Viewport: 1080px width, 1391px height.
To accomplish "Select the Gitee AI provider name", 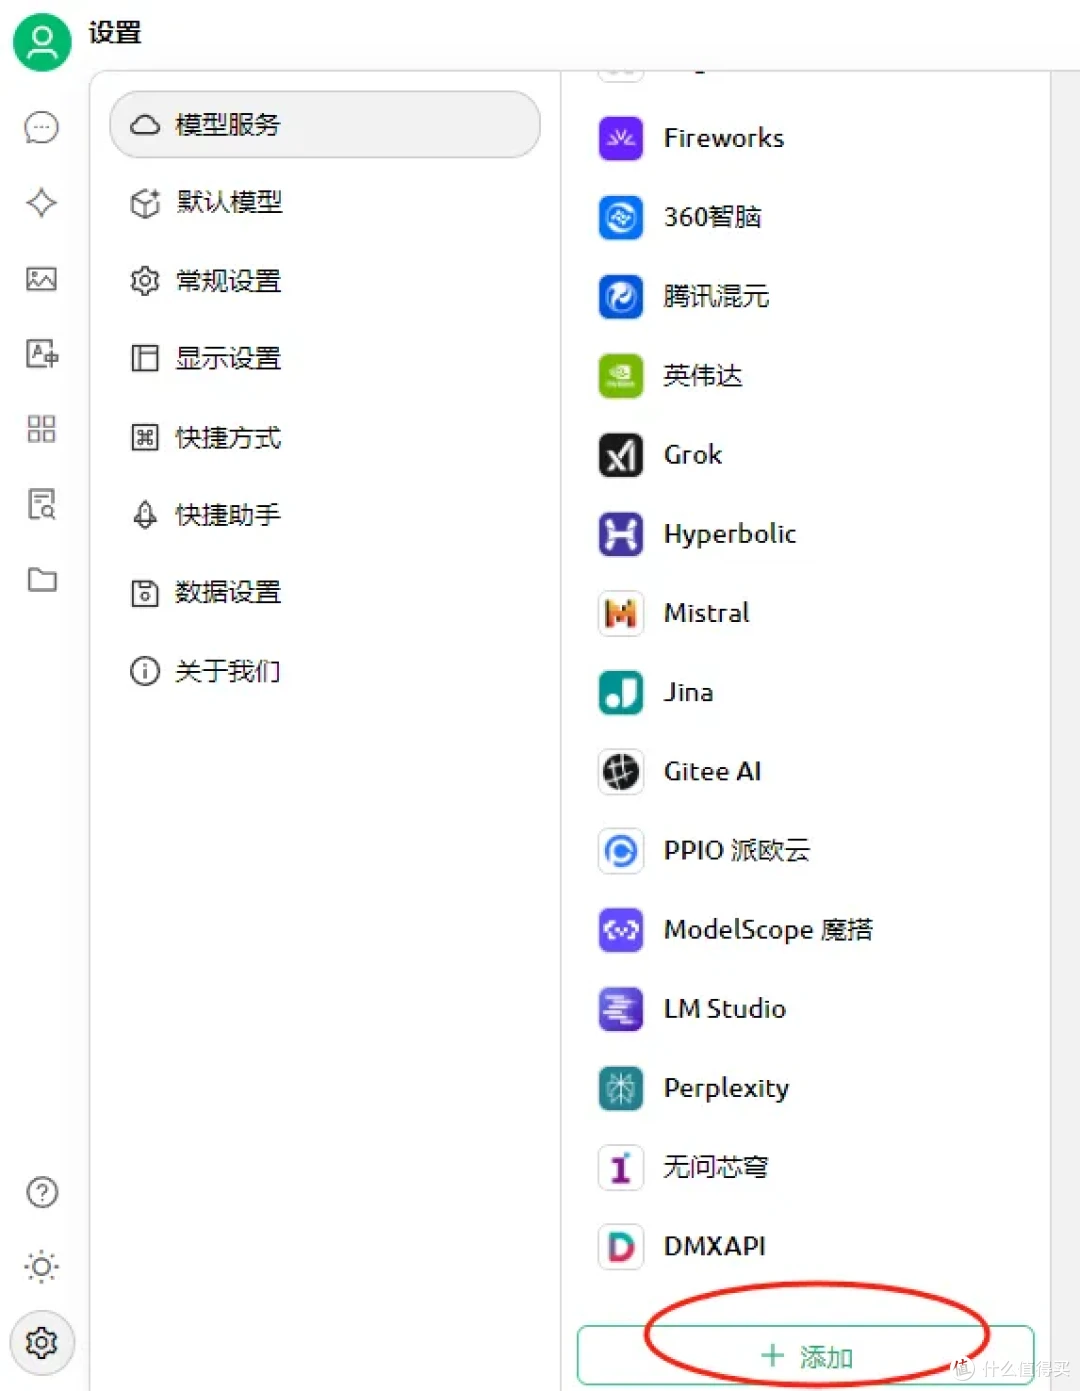I will point(713,771).
